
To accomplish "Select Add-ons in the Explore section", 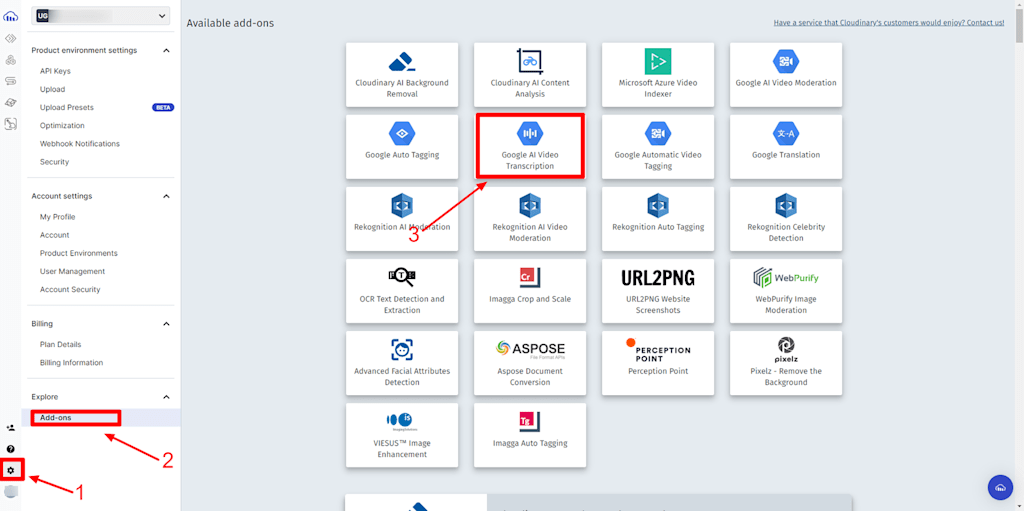I will pyautogui.click(x=56, y=418).
